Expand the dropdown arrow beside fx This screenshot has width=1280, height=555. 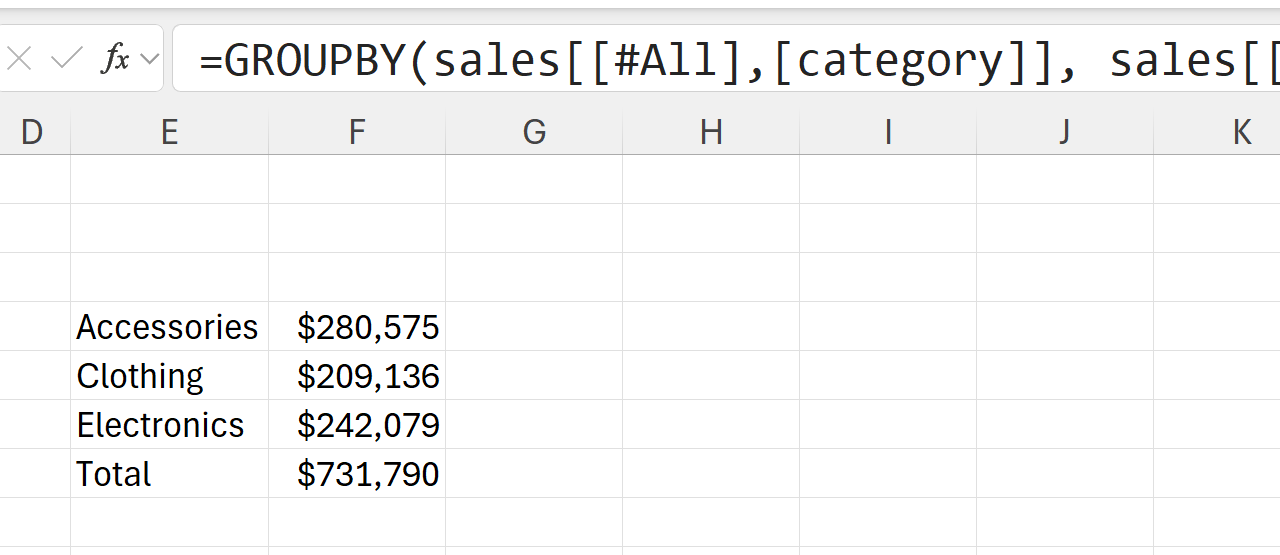pos(150,60)
